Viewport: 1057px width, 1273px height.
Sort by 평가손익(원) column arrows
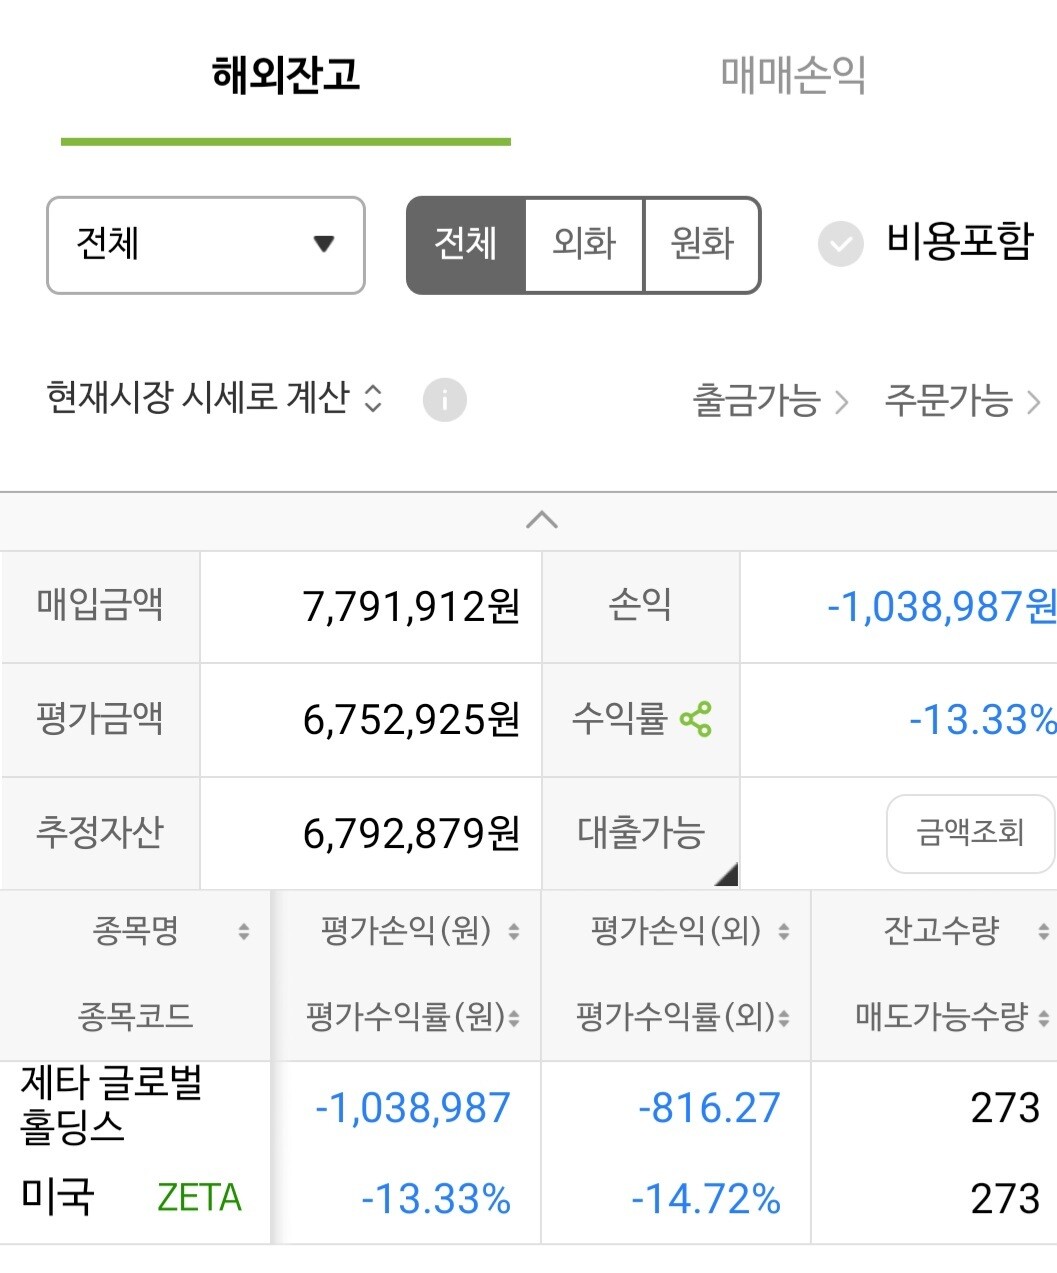[x=514, y=932]
